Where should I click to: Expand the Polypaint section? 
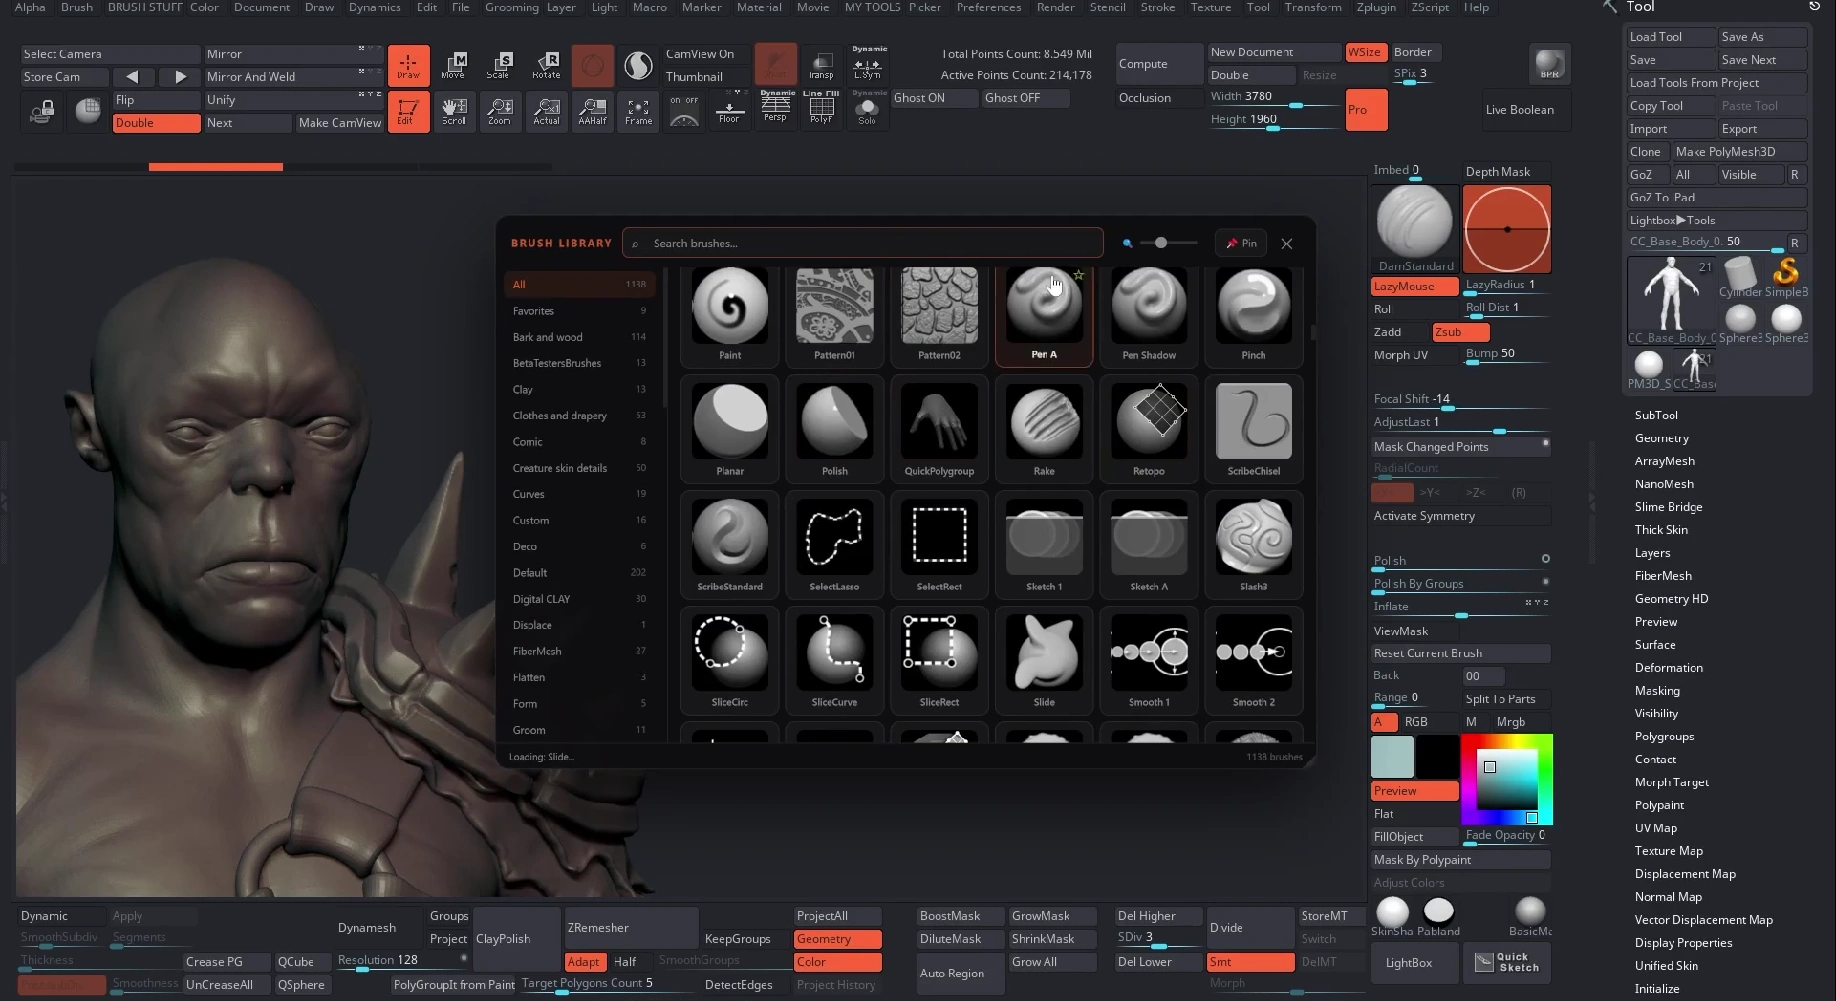pyautogui.click(x=1659, y=805)
